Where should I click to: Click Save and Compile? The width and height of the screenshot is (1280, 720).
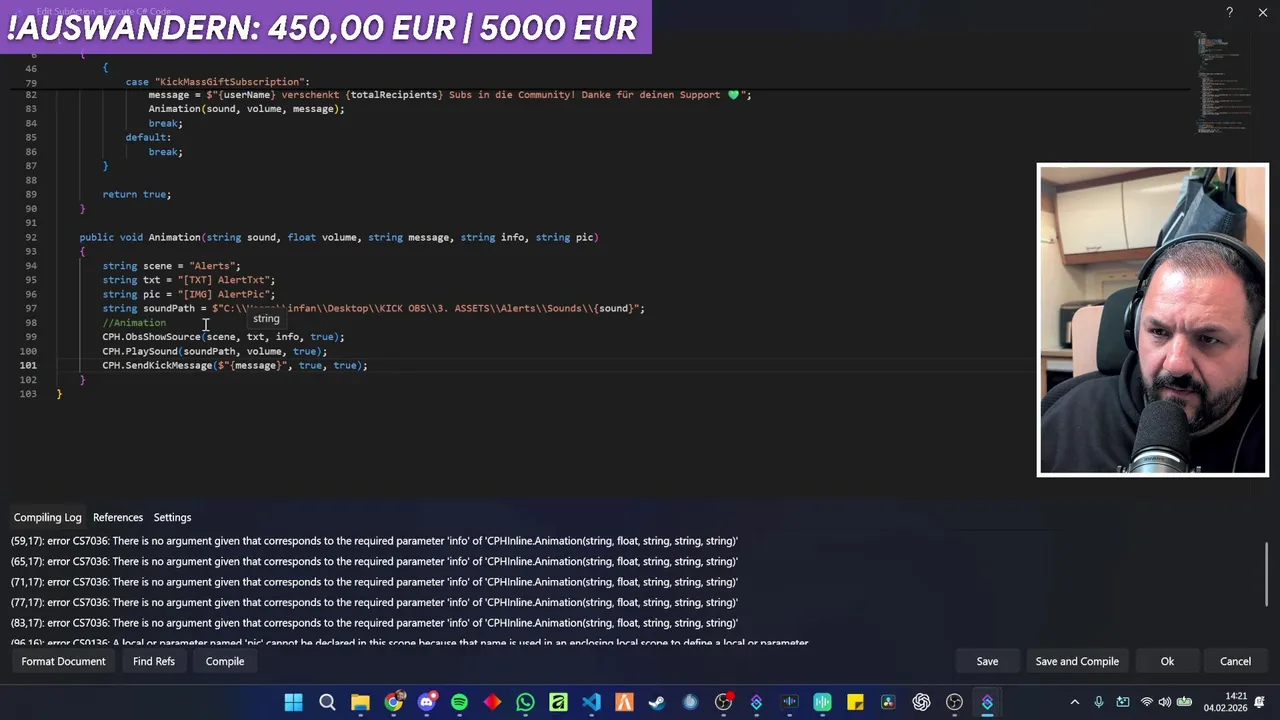tap(1077, 661)
